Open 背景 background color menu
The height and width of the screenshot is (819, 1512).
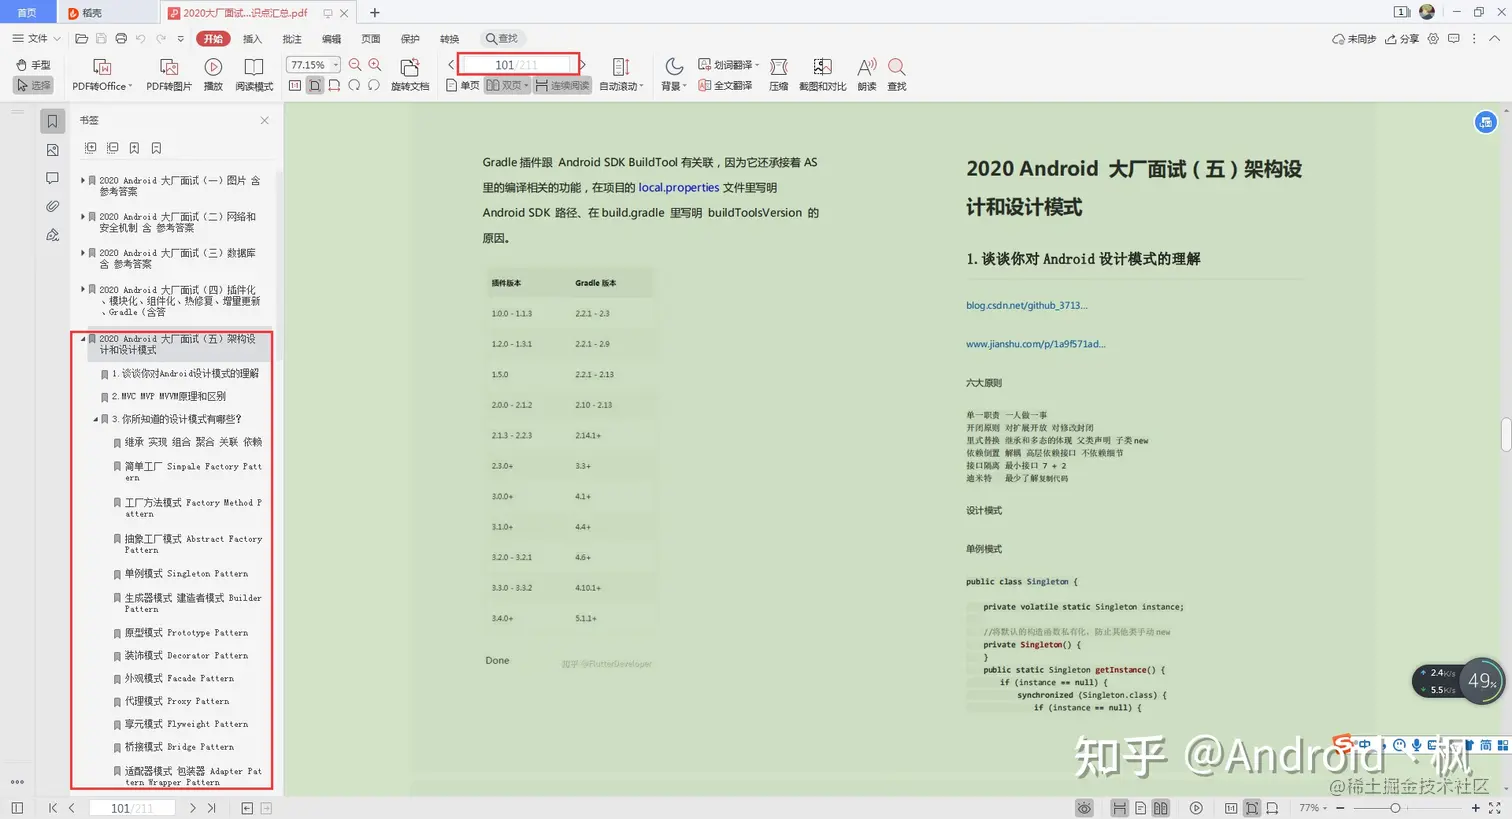pyautogui.click(x=674, y=75)
